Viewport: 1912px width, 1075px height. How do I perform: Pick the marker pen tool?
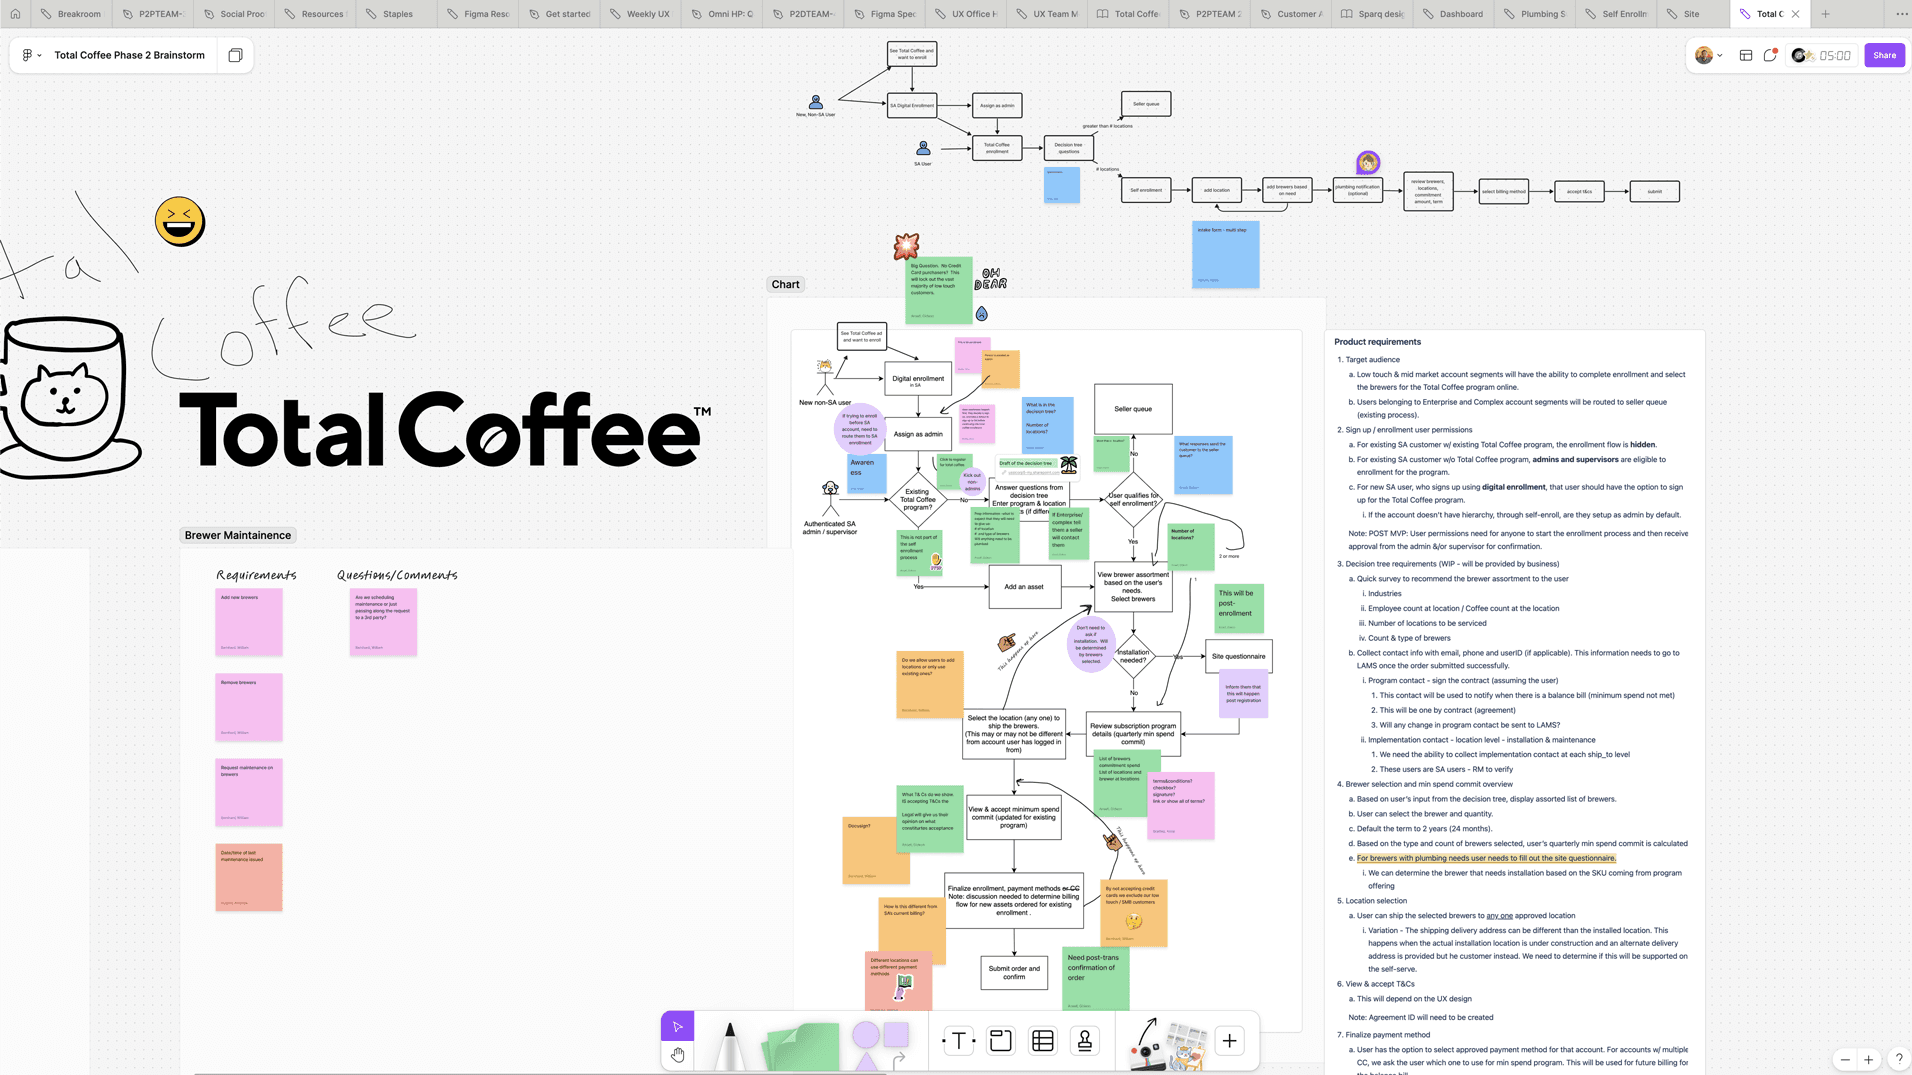tap(730, 1045)
